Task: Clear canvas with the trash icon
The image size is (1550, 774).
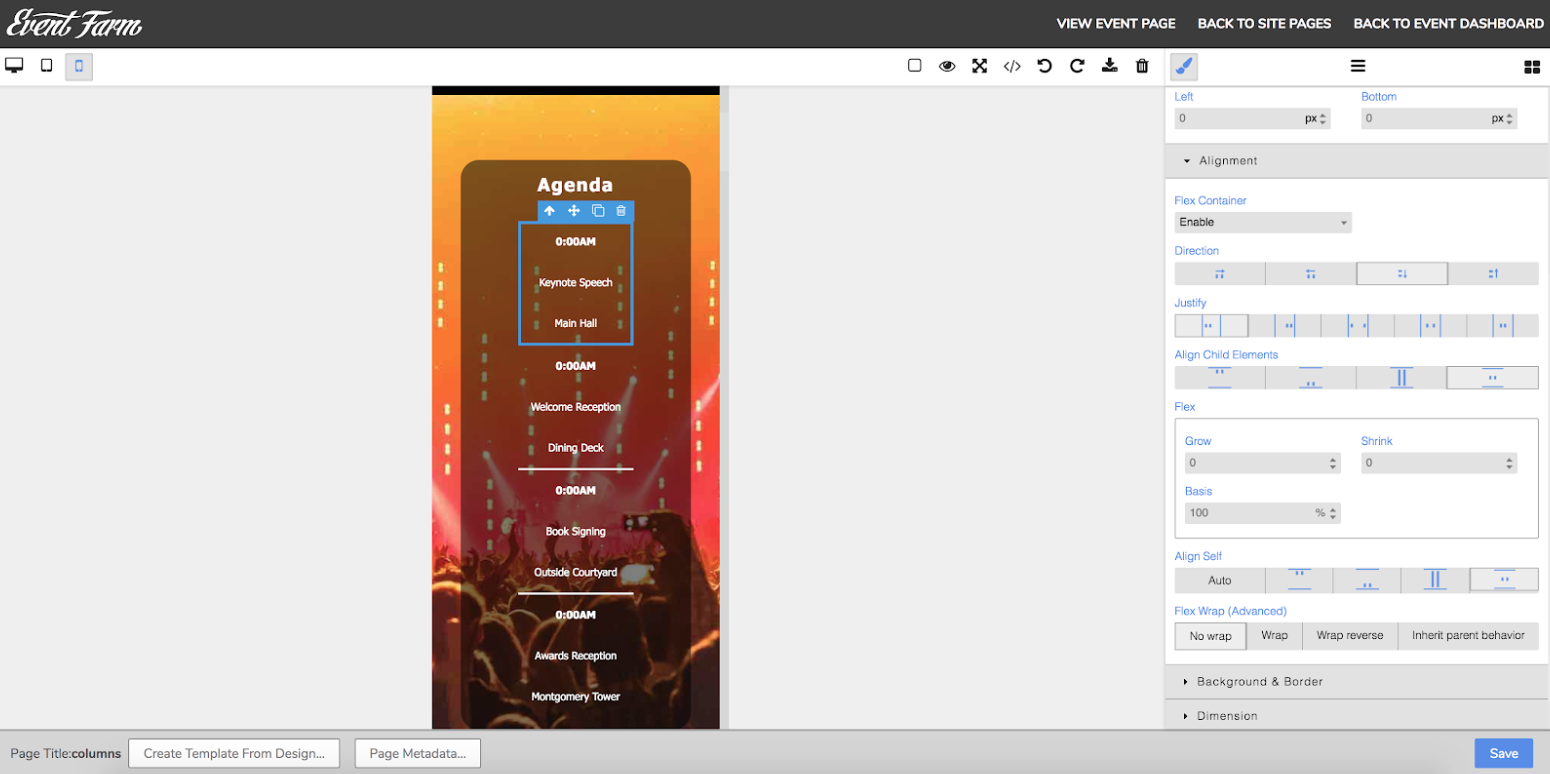Action: (x=1142, y=66)
